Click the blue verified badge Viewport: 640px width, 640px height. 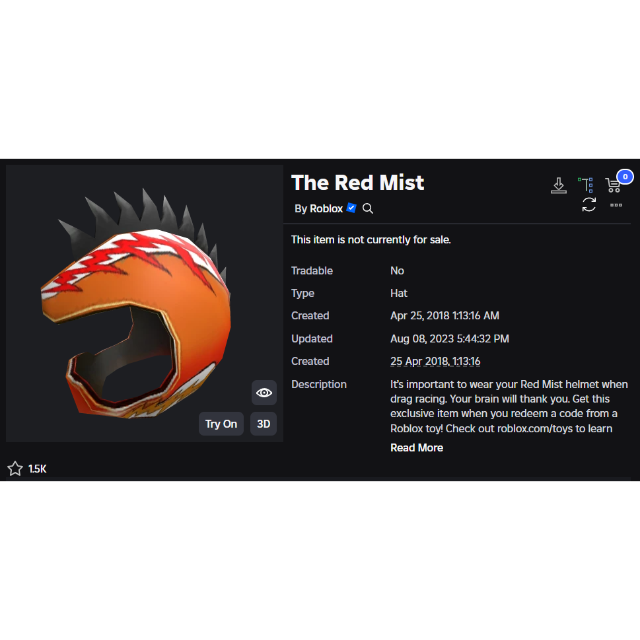(351, 208)
